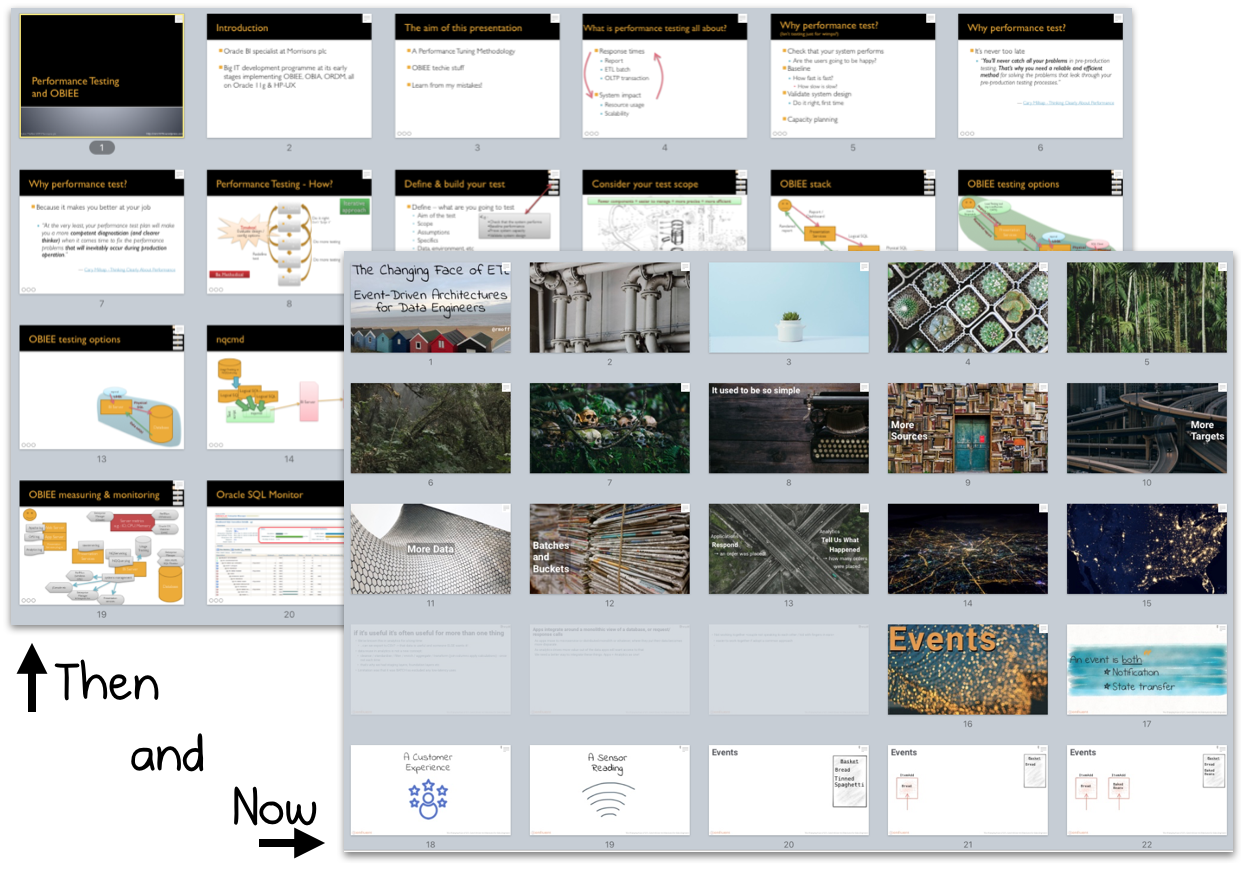Select the An event is both slide

pyautogui.click(x=1146, y=668)
